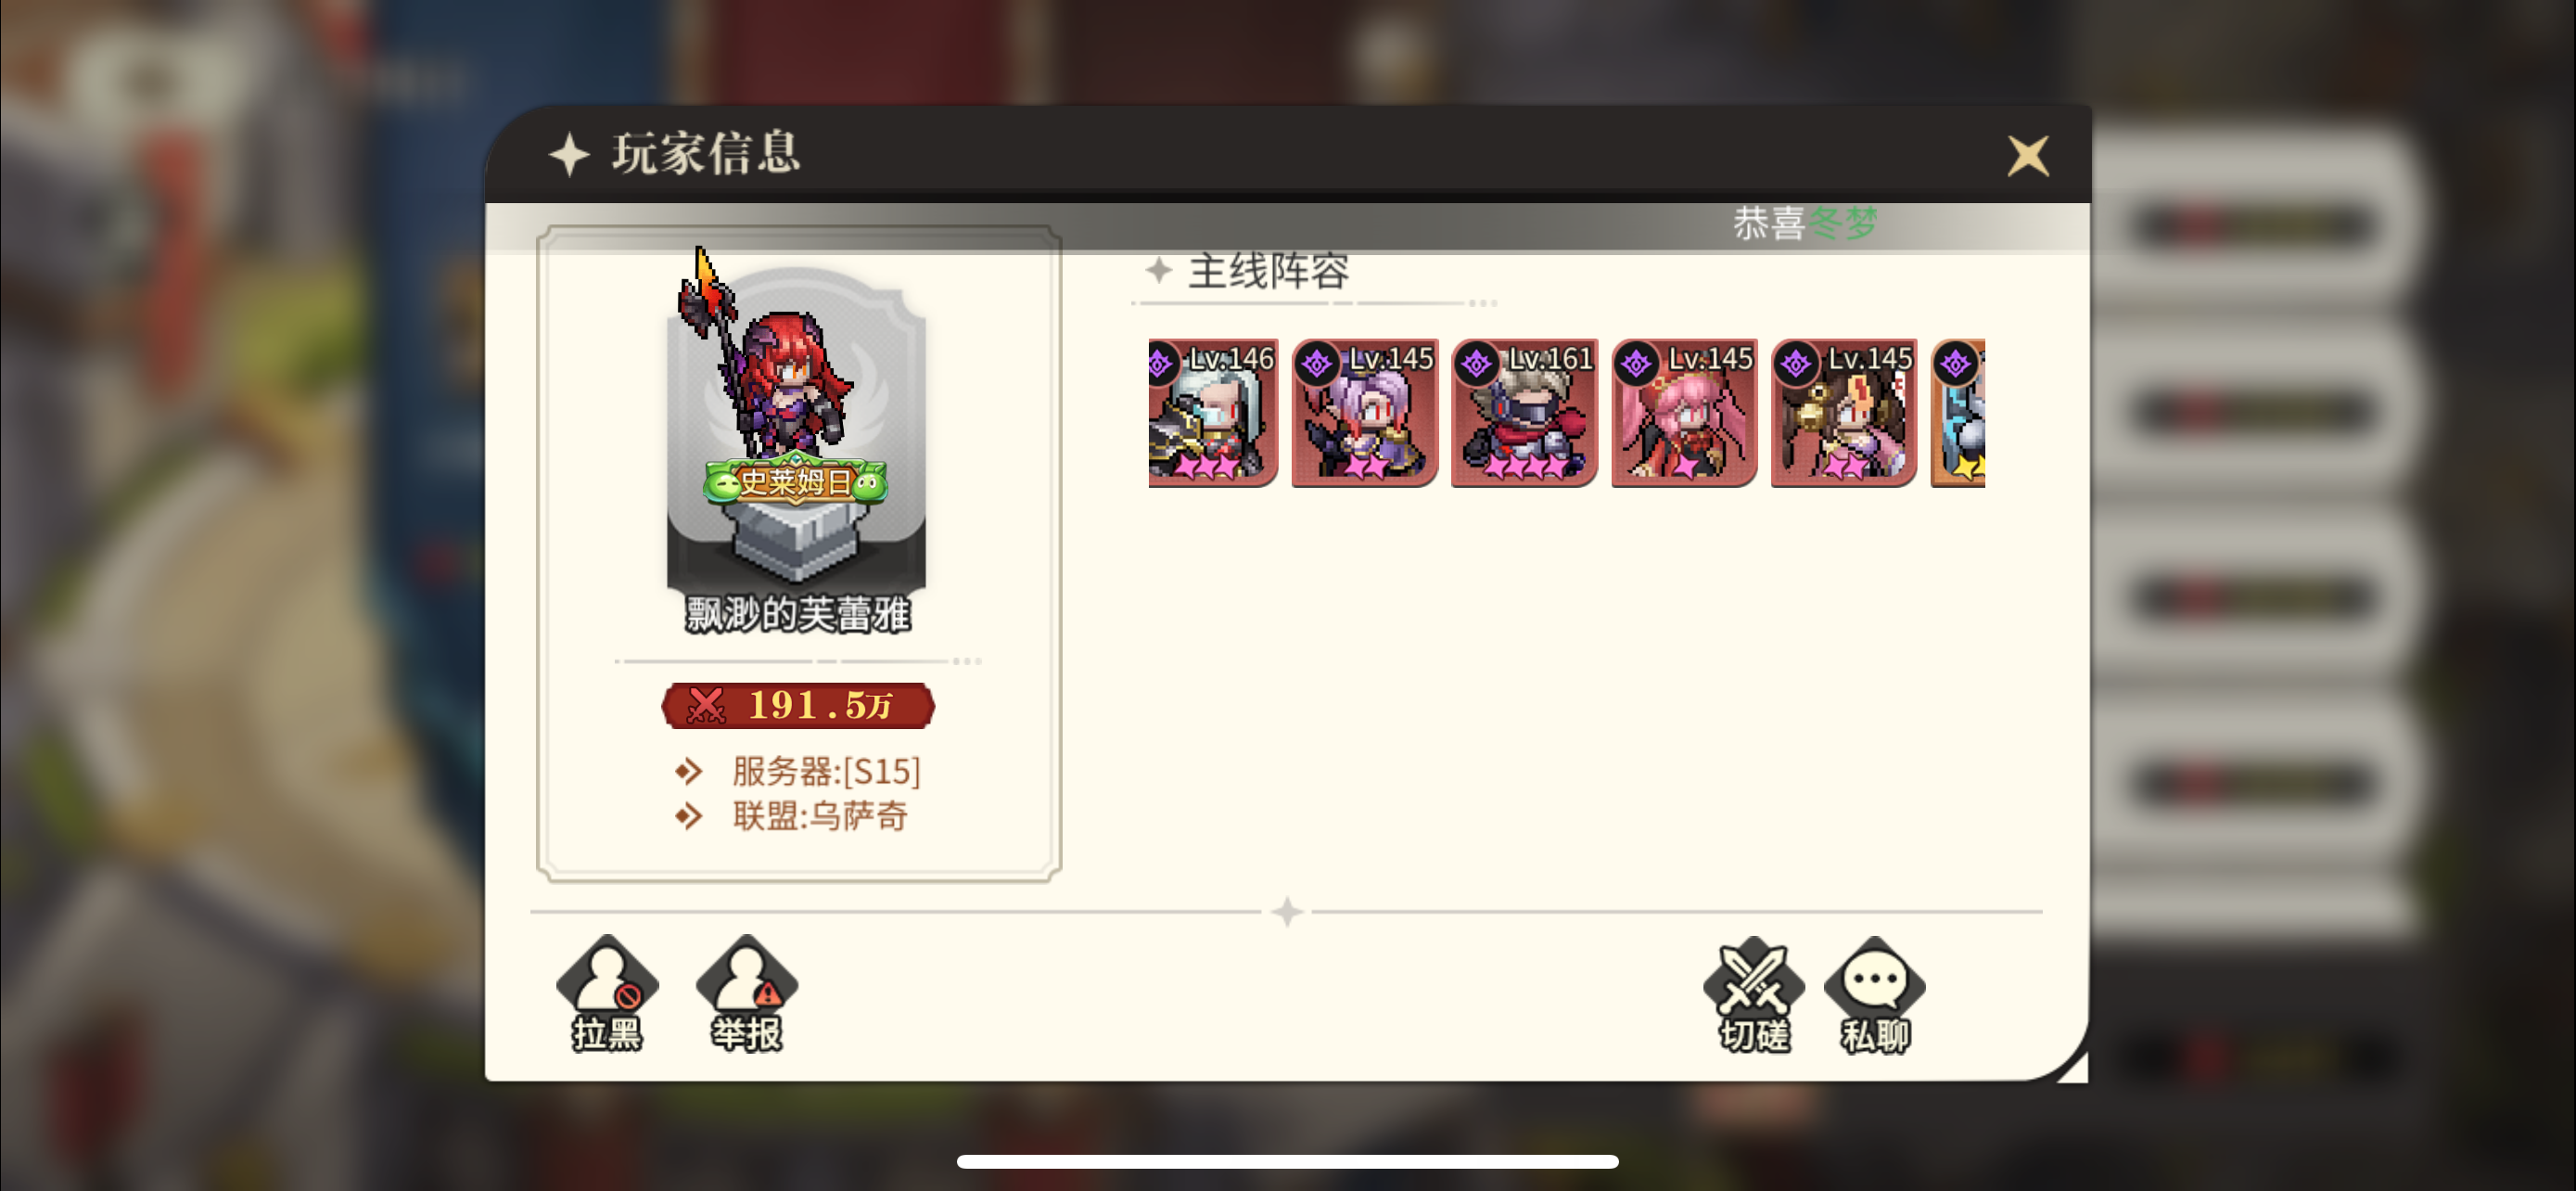Open 私聊 private chat
The image size is (2576, 1191).
click(x=1875, y=994)
